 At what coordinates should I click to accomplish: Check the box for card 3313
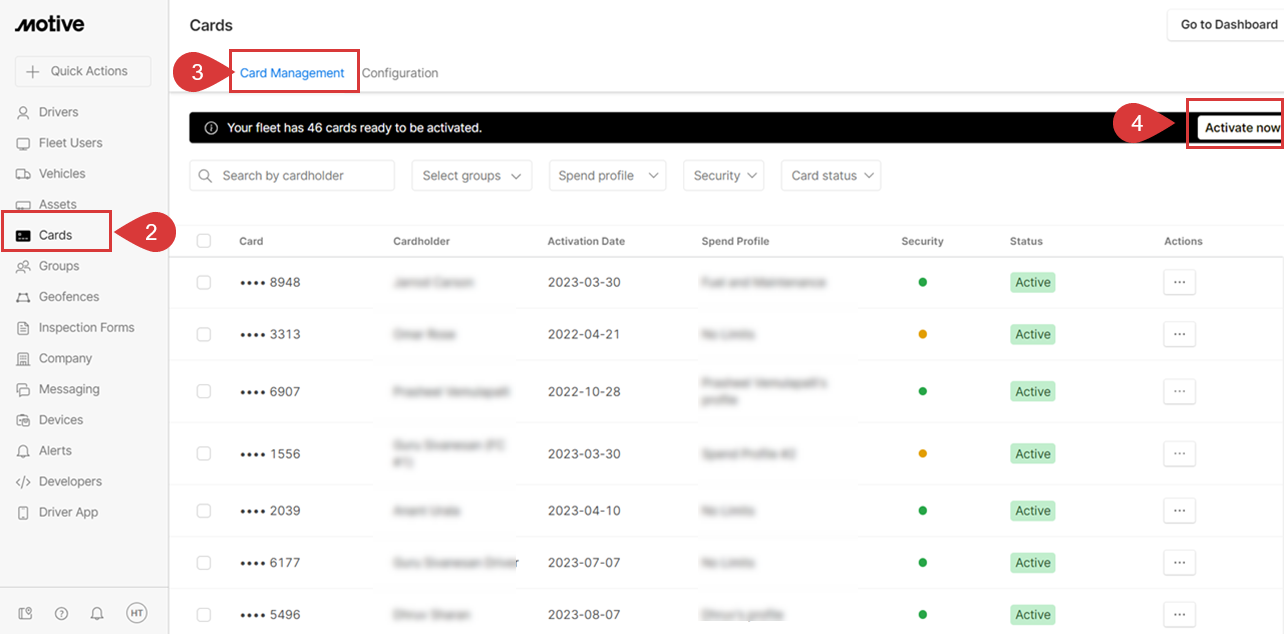204,335
